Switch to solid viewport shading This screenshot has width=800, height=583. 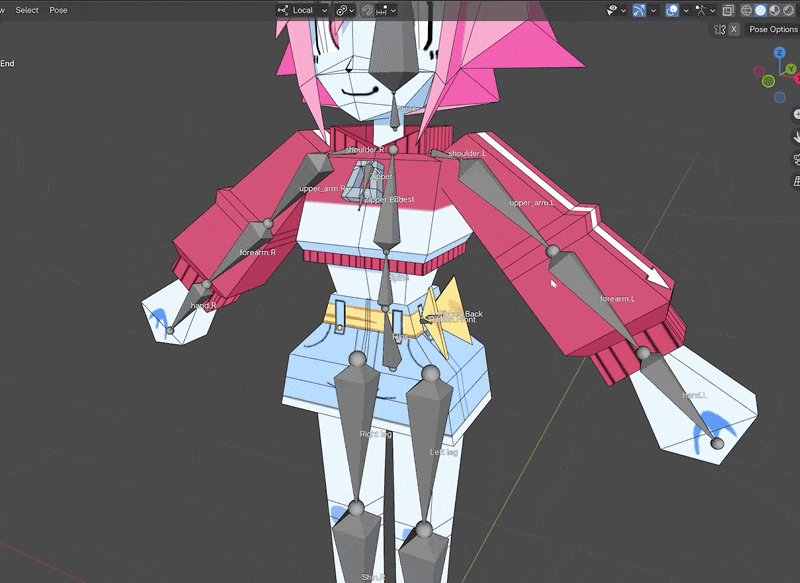760,10
